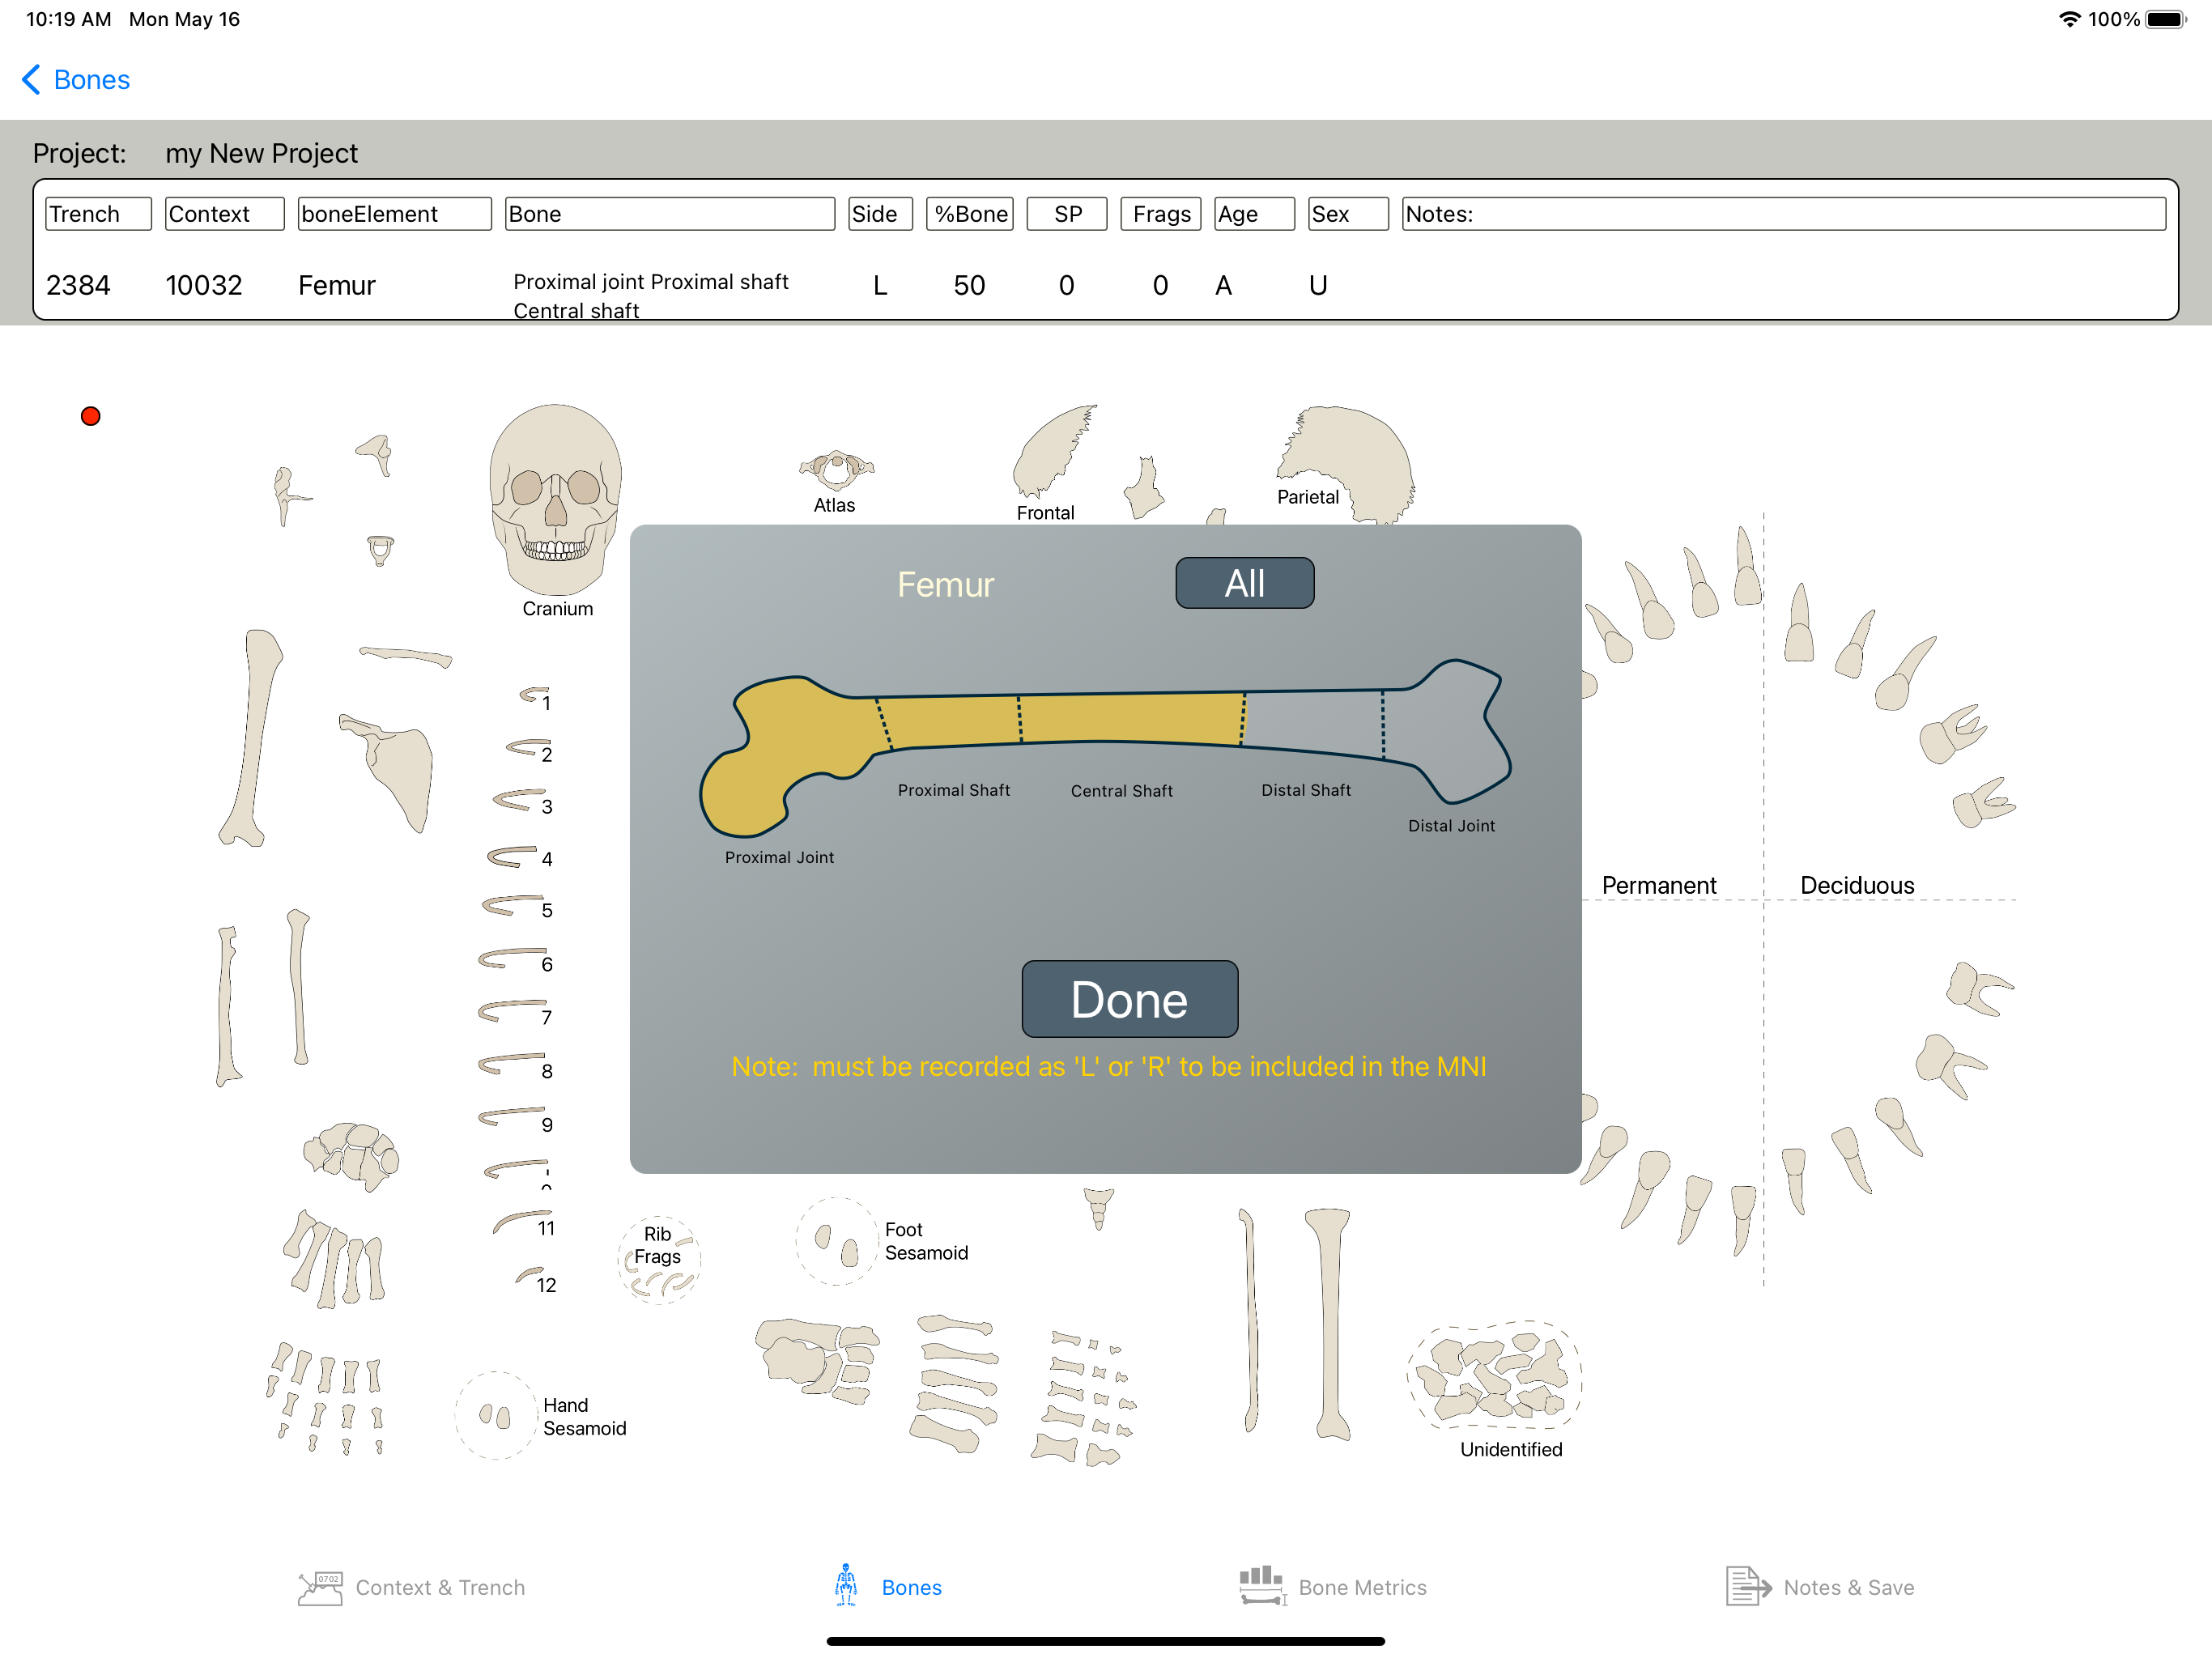Toggle the Distal Shaft femur segment
This screenshot has width=2212, height=1658.
(x=1313, y=722)
